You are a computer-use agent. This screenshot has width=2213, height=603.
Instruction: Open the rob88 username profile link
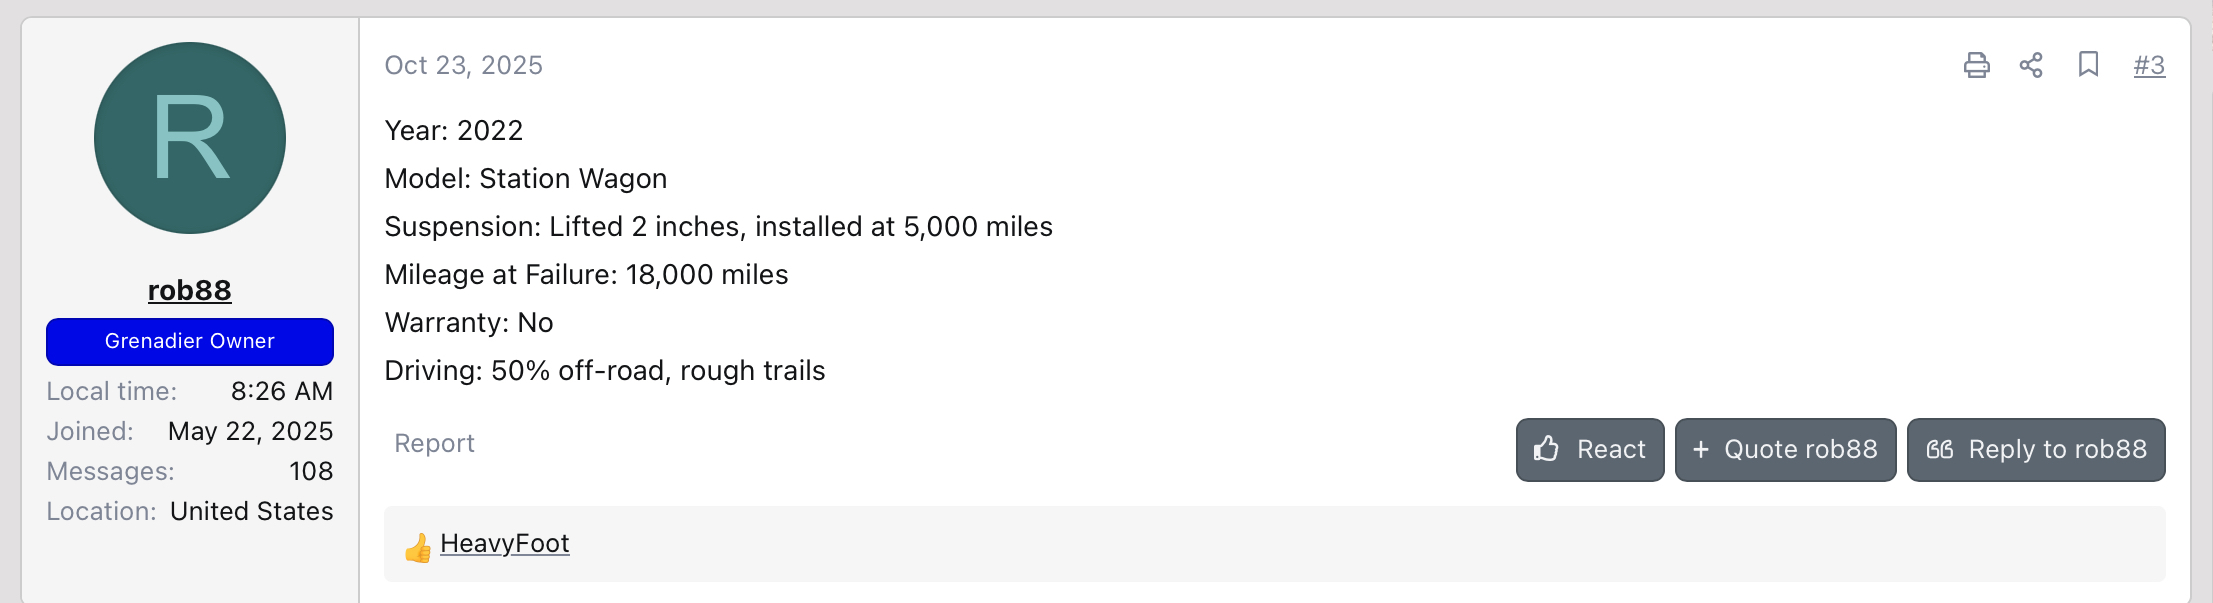pos(190,290)
